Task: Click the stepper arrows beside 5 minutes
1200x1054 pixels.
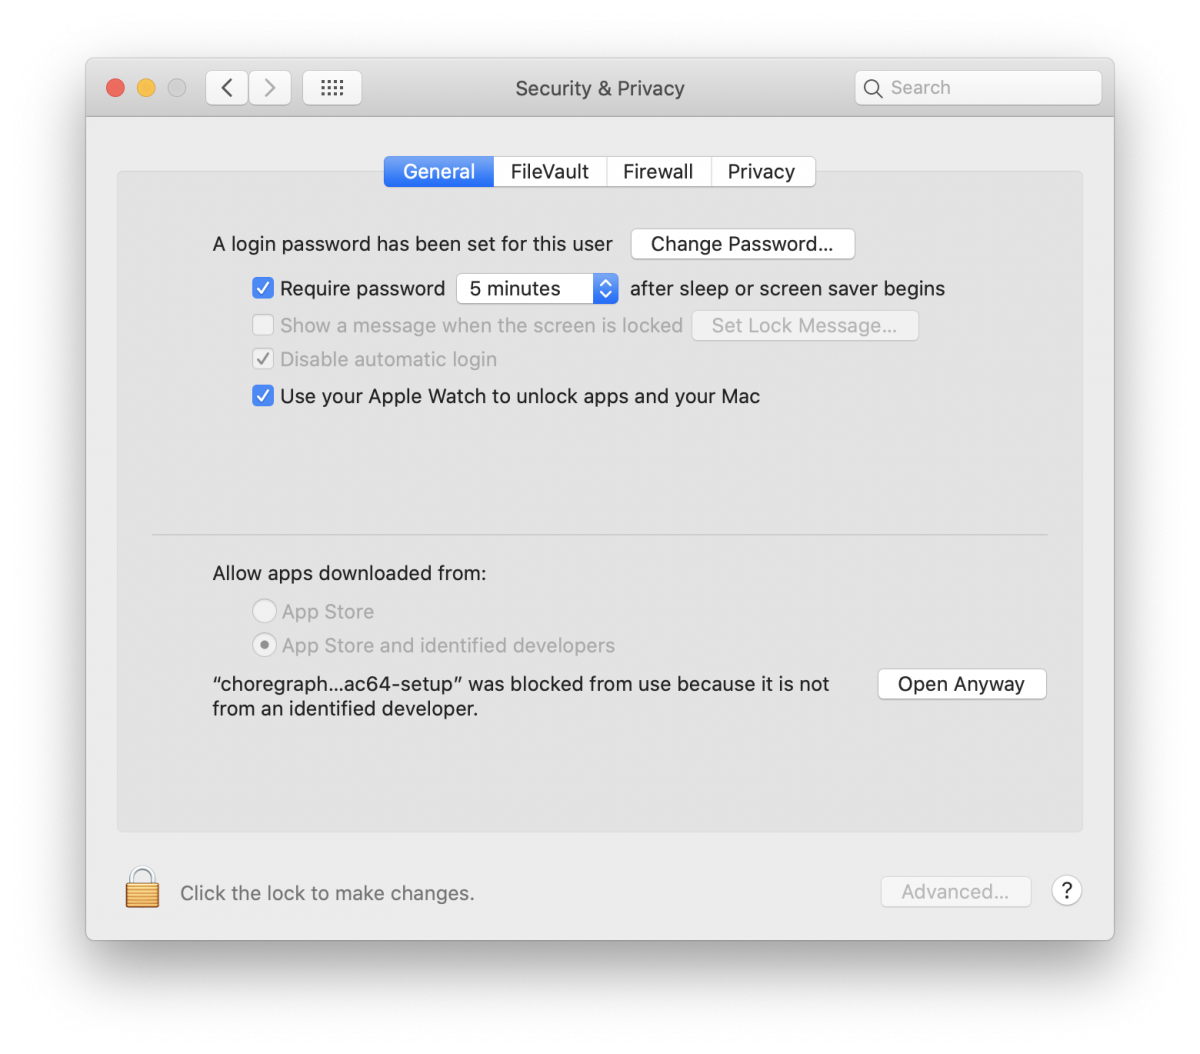Action: [x=605, y=288]
